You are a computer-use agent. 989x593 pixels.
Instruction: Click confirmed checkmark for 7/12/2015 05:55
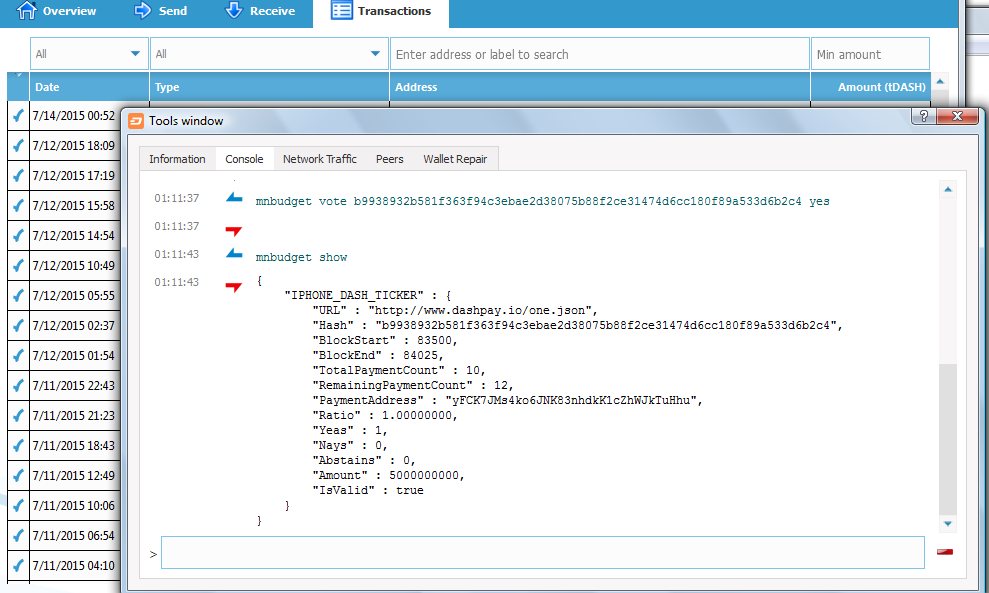pos(18,295)
